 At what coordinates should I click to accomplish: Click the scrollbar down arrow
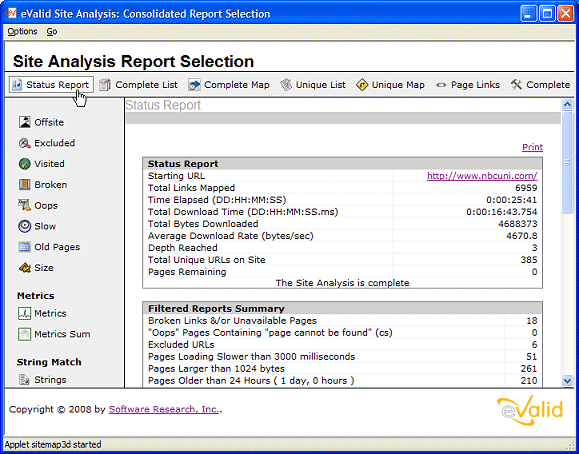point(567,380)
